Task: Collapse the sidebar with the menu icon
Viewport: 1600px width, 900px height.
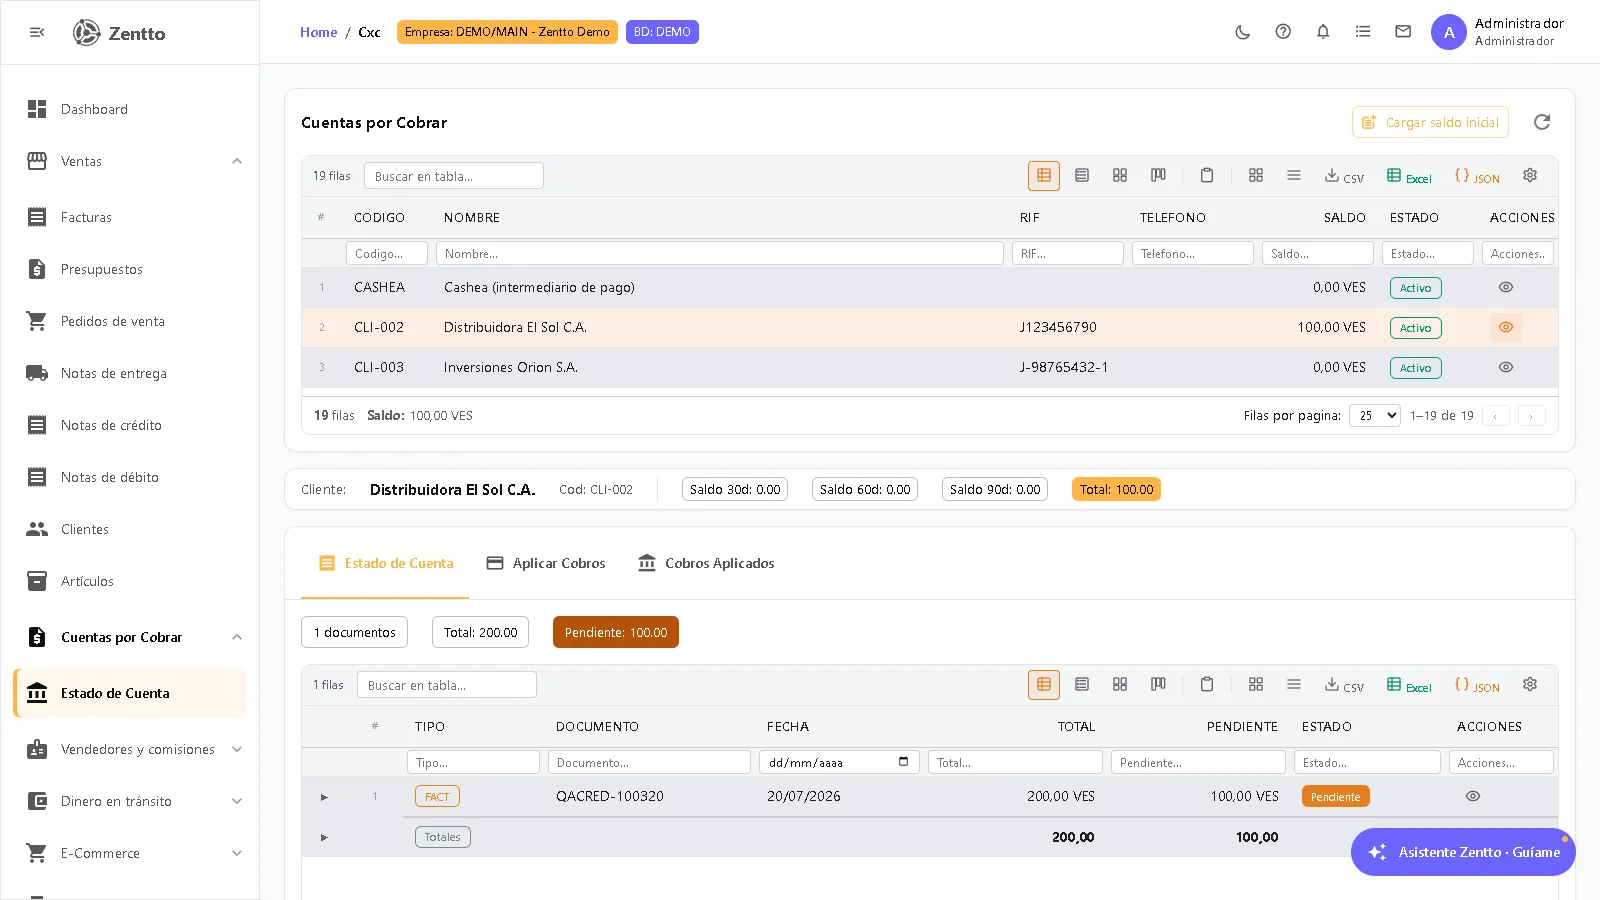Action: pos(37,32)
